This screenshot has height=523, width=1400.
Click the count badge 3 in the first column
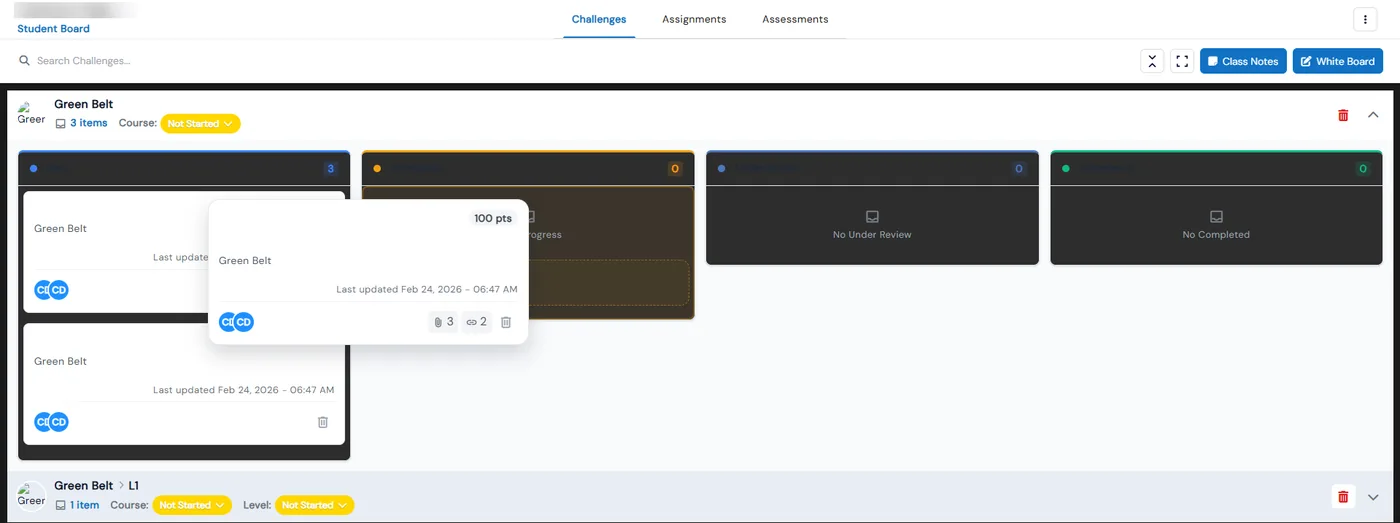pyautogui.click(x=331, y=169)
